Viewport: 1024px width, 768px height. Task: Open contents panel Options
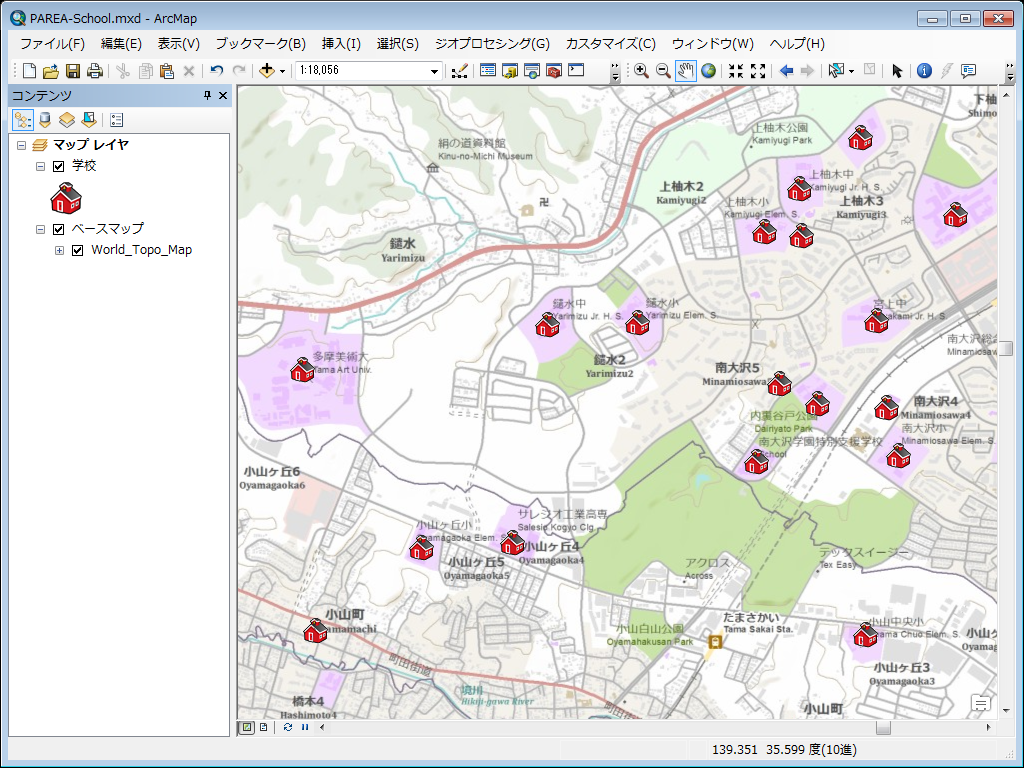[x=116, y=120]
